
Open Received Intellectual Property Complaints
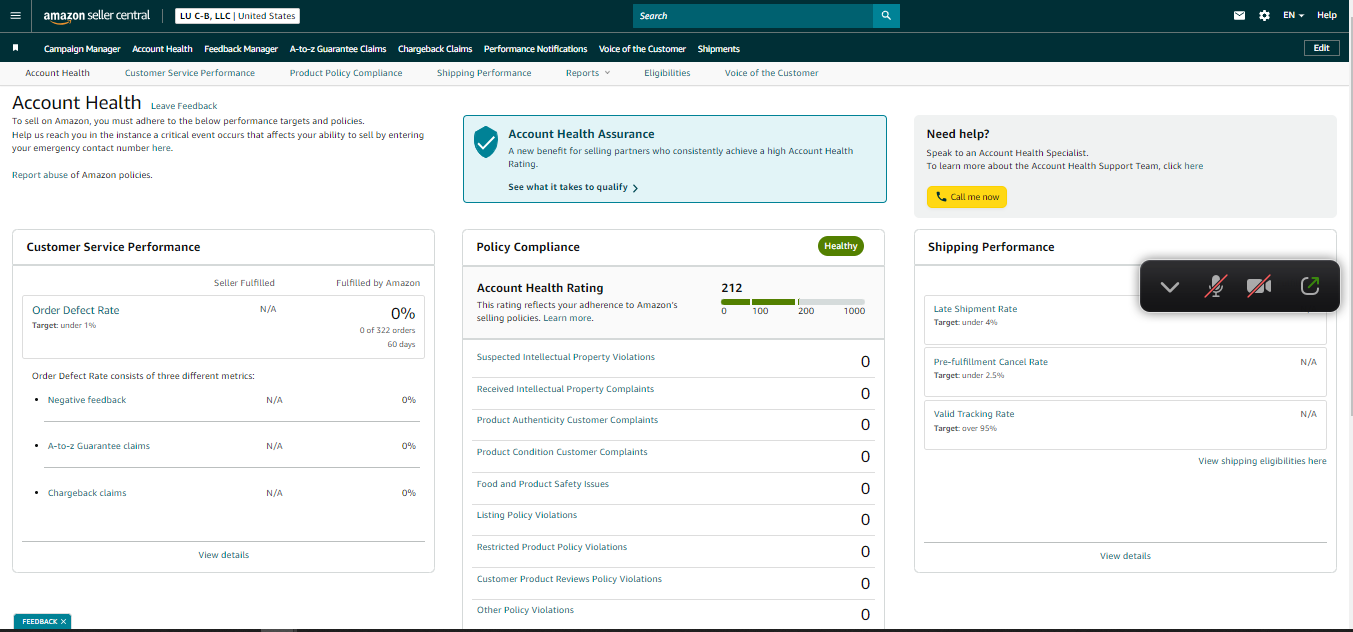pyautogui.click(x=565, y=389)
